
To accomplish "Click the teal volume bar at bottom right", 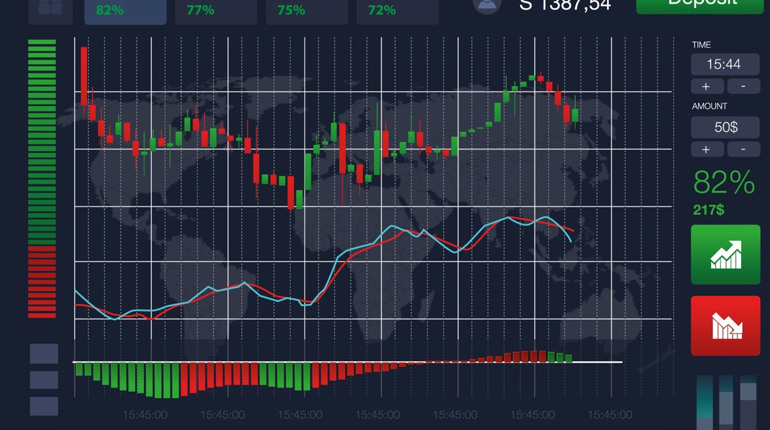I will 704,403.
